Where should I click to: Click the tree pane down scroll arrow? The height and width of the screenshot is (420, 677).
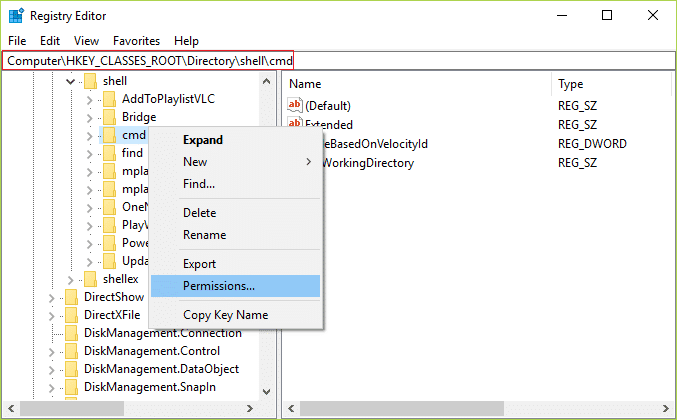coord(266,392)
